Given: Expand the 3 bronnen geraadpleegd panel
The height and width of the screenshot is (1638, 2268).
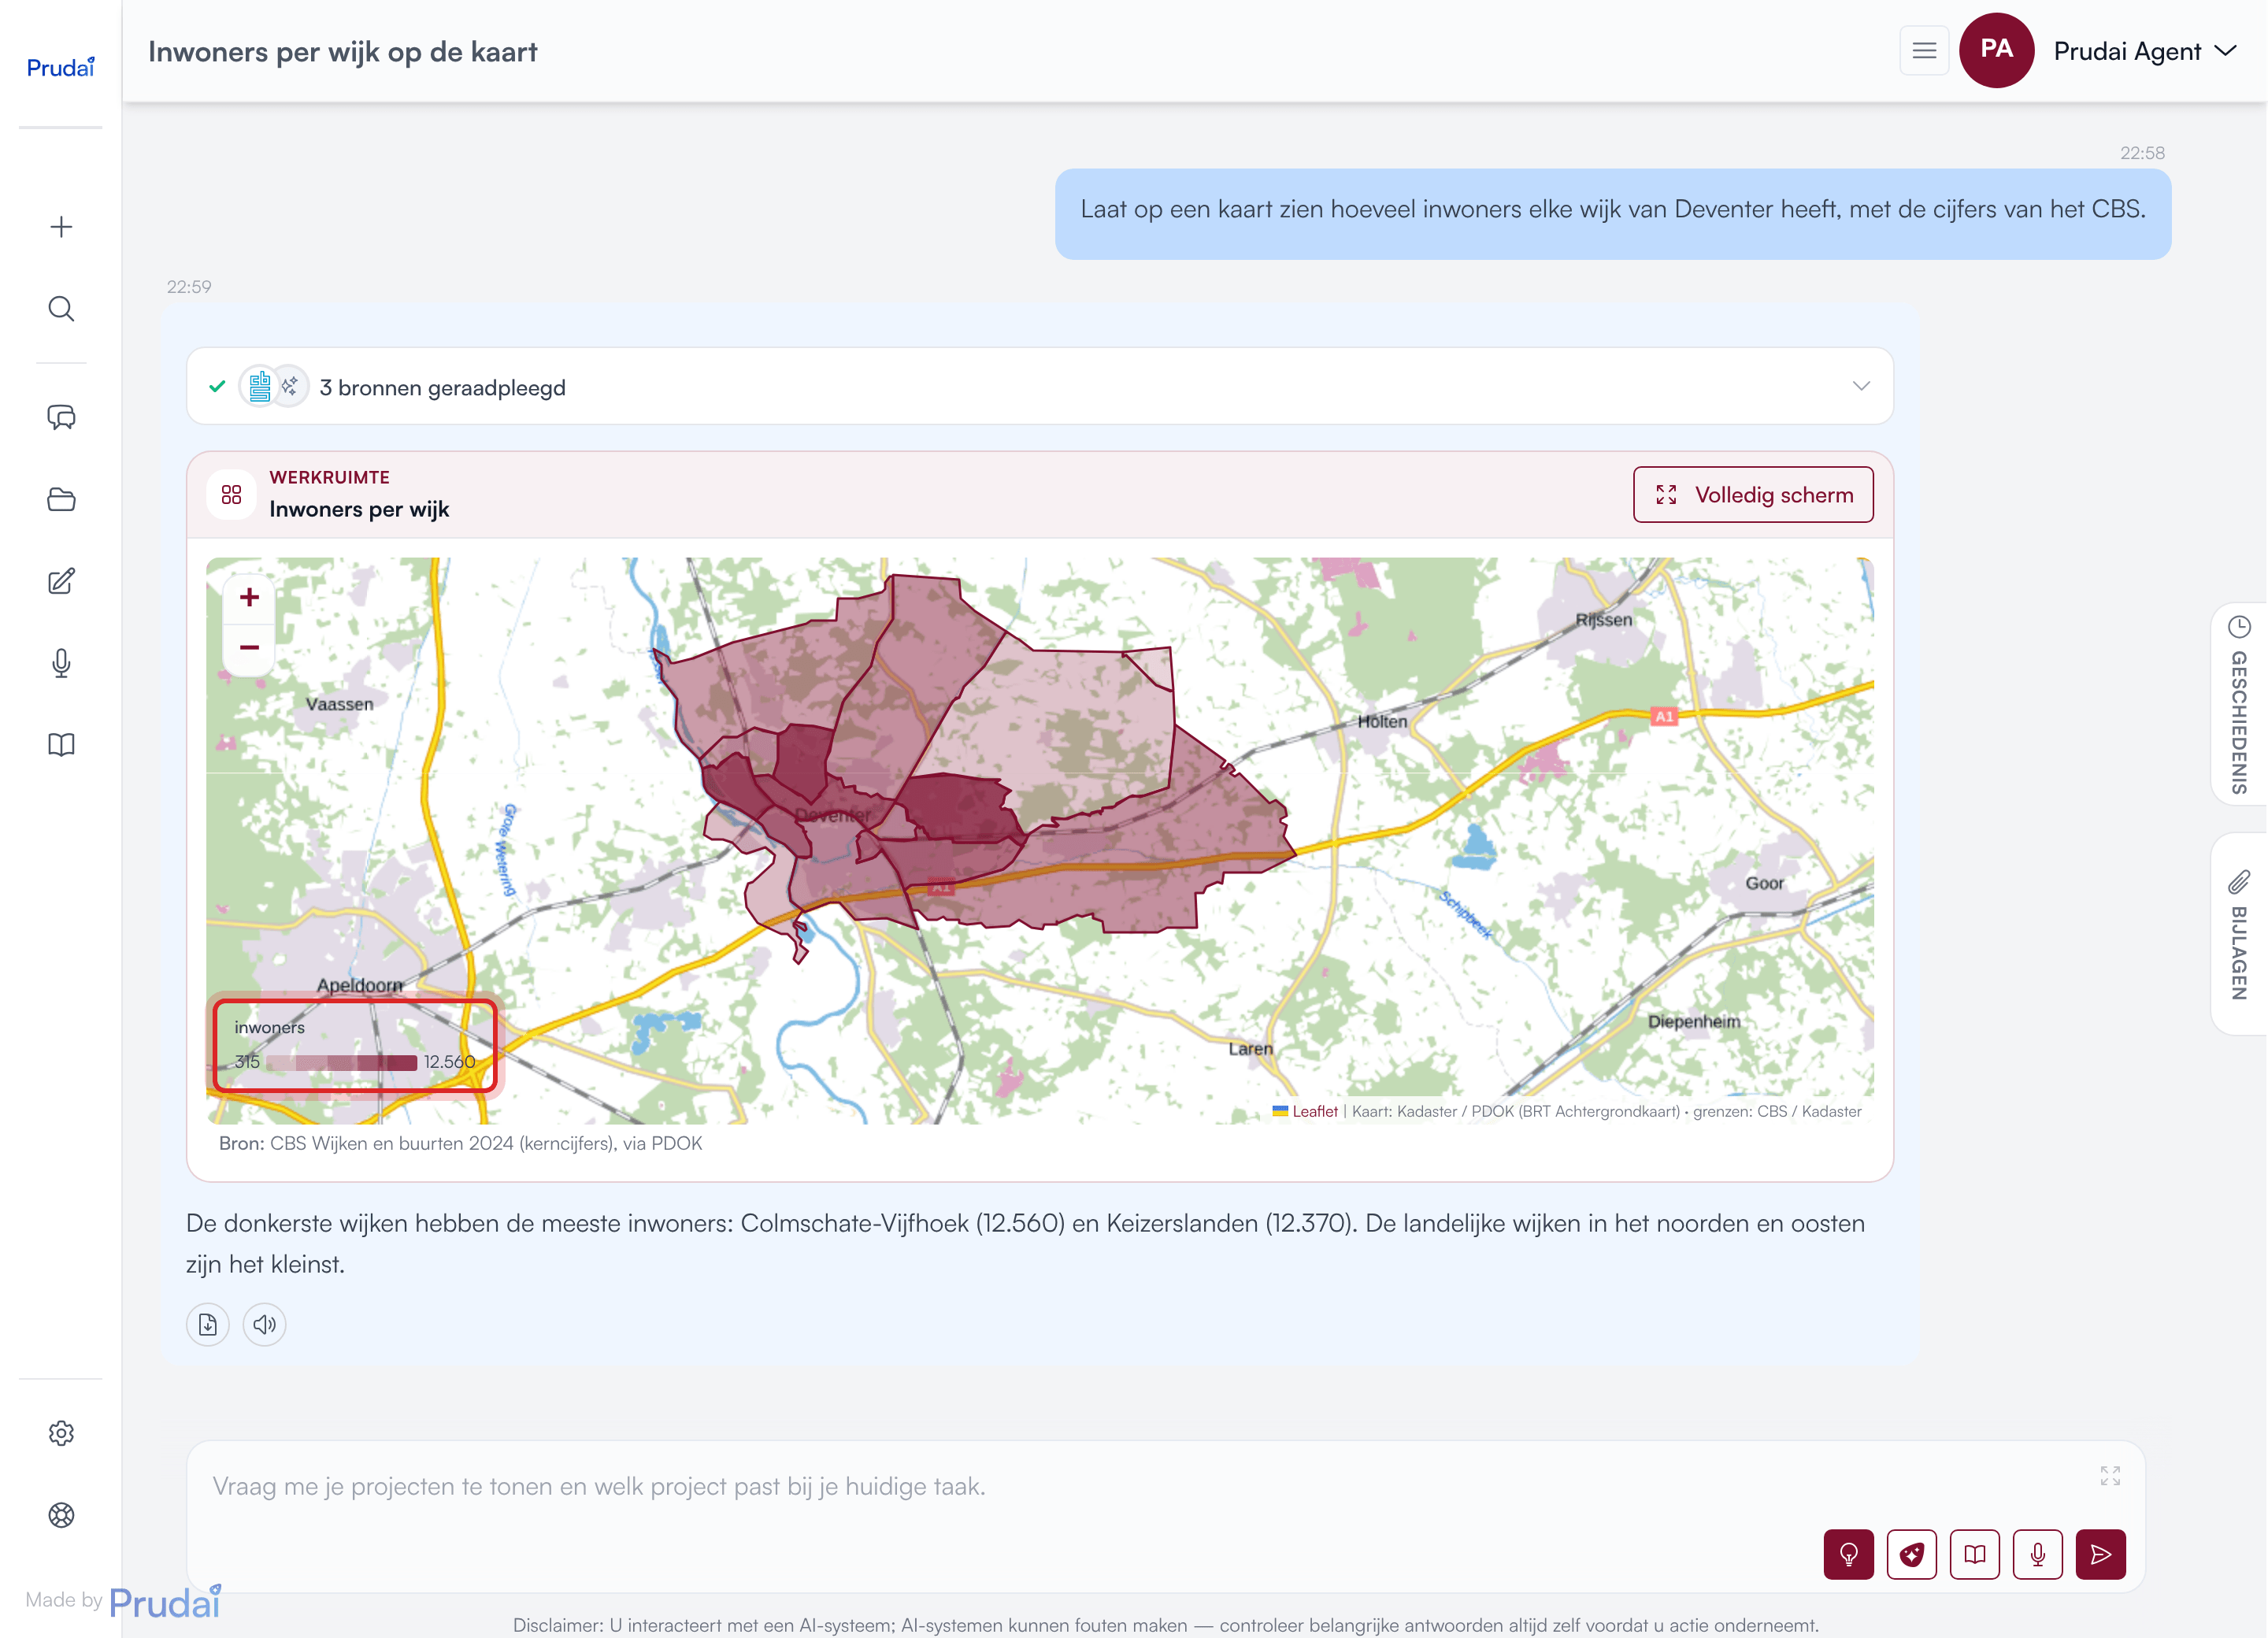Looking at the screenshot, I should tap(1040, 386).
